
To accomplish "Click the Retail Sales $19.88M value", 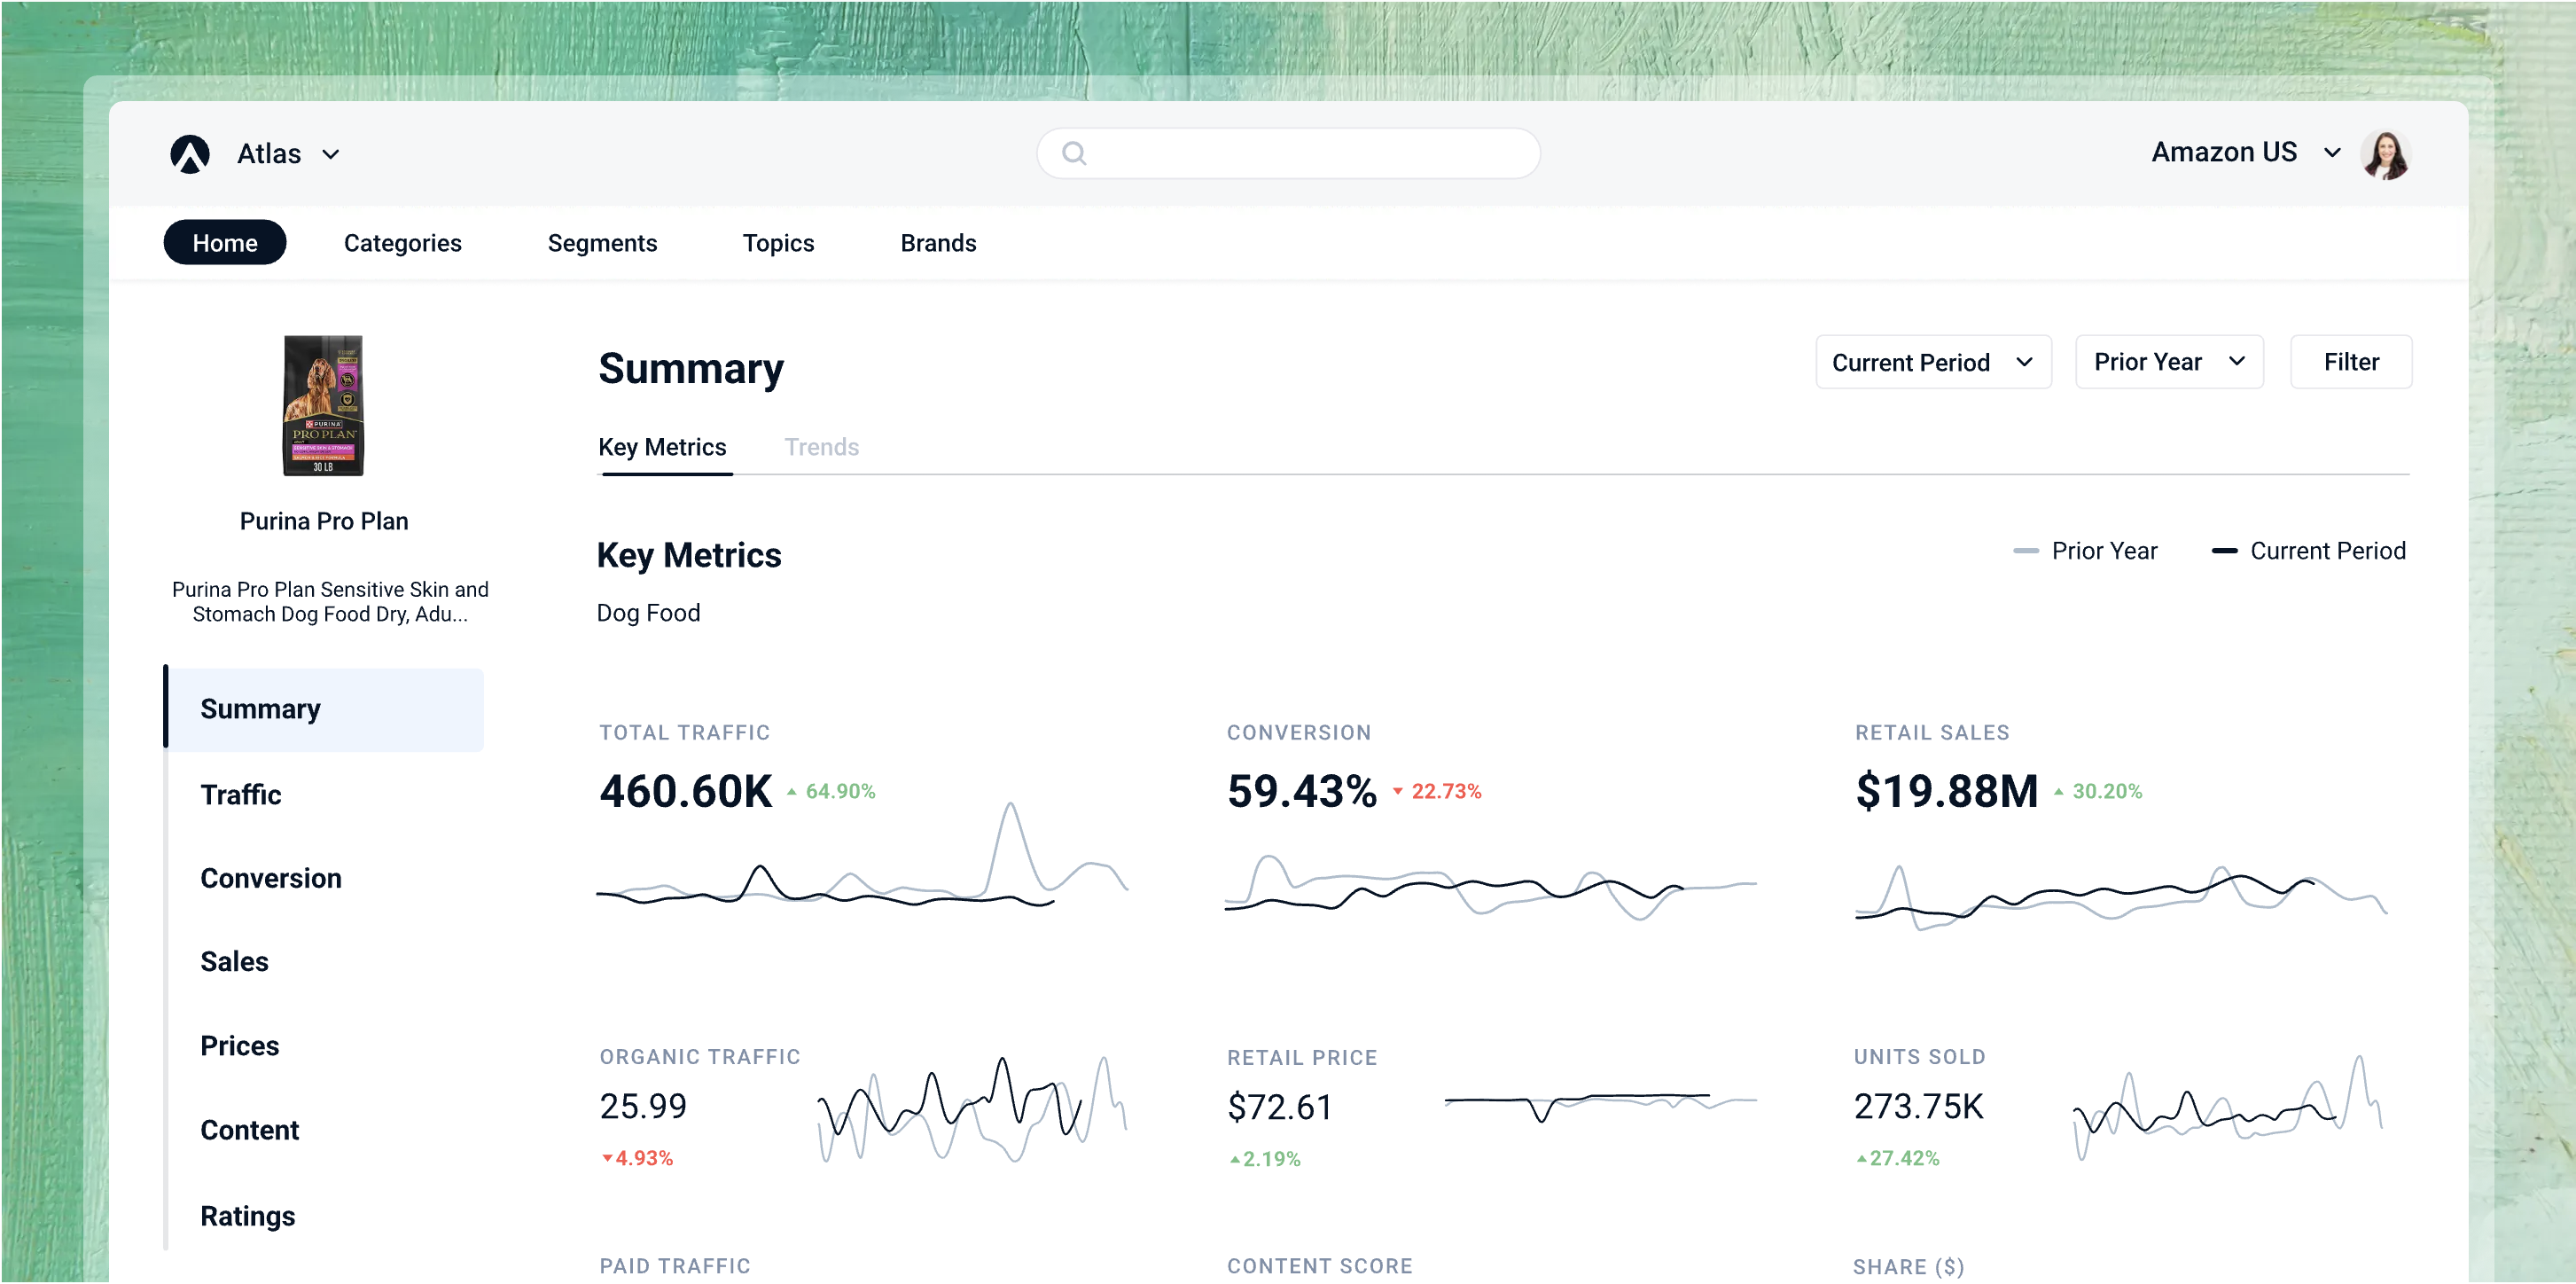I will click(1946, 791).
